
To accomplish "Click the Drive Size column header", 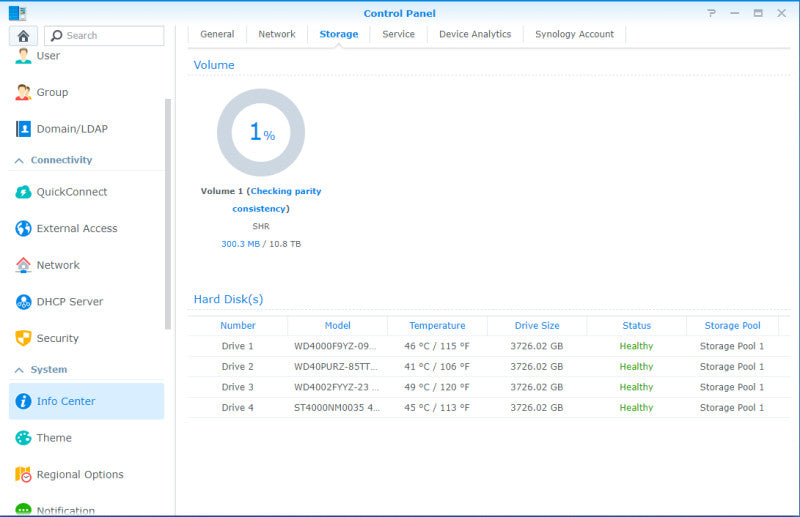I will (537, 326).
